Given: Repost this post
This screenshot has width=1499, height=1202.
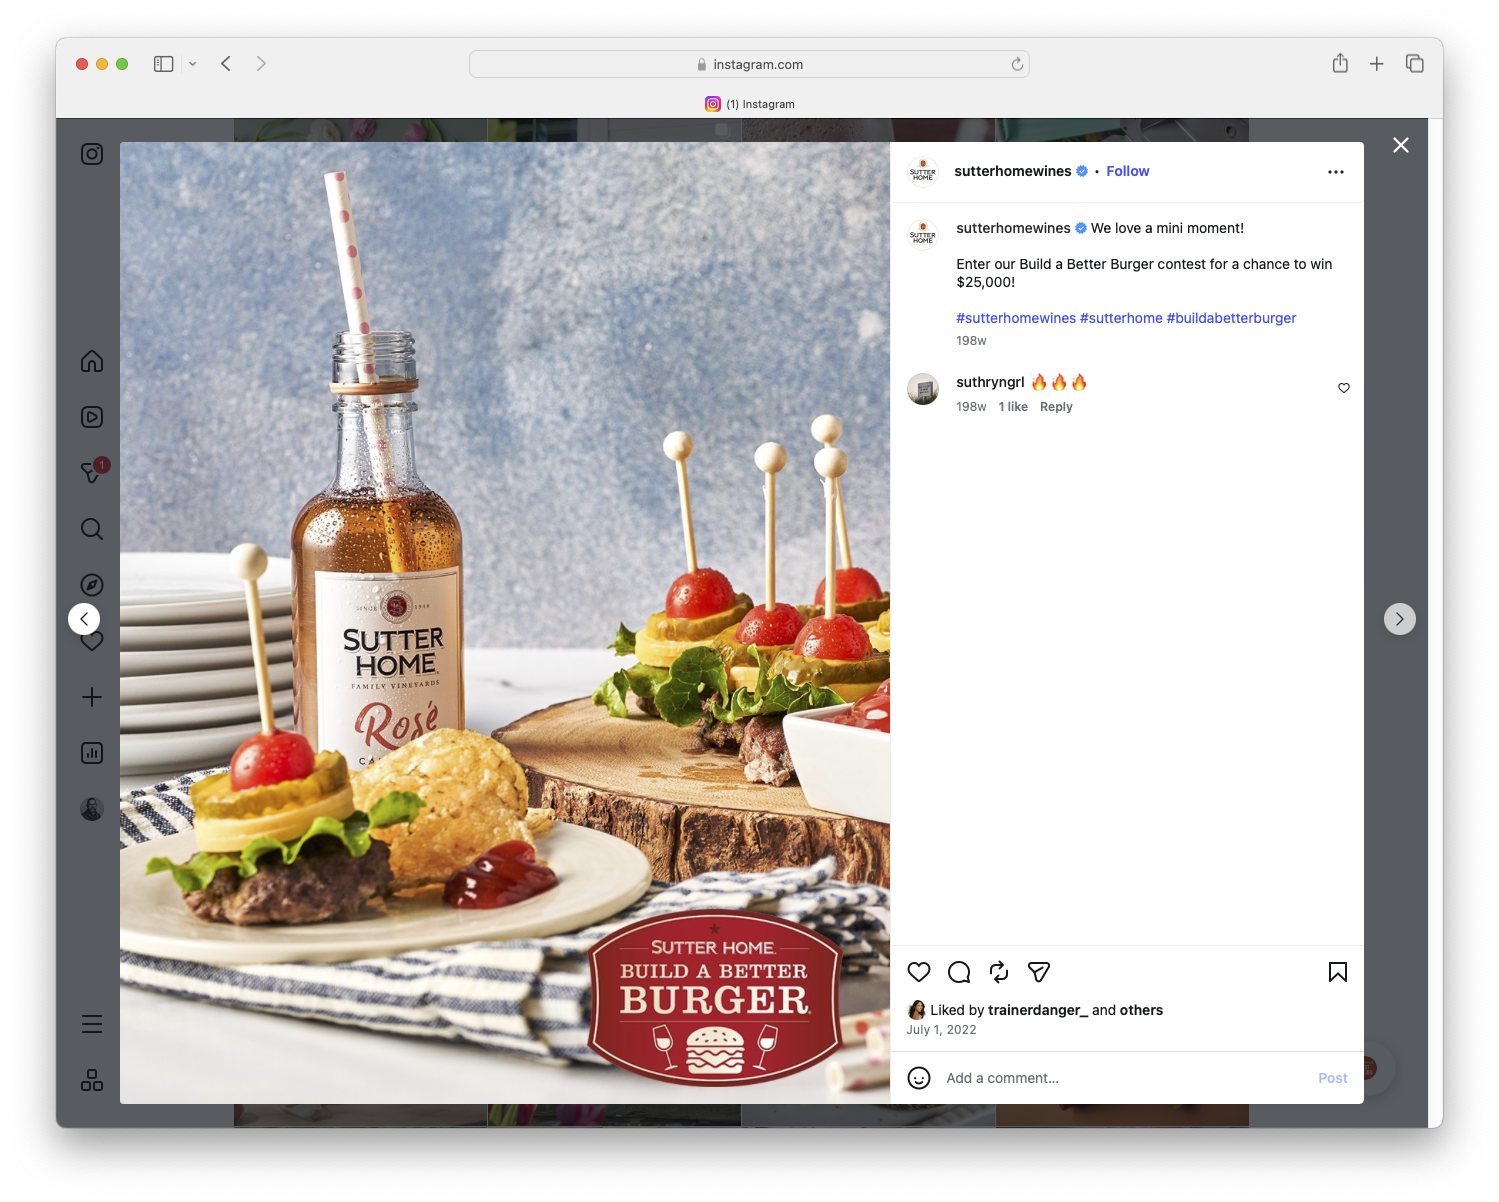Looking at the screenshot, I should click(999, 972).
